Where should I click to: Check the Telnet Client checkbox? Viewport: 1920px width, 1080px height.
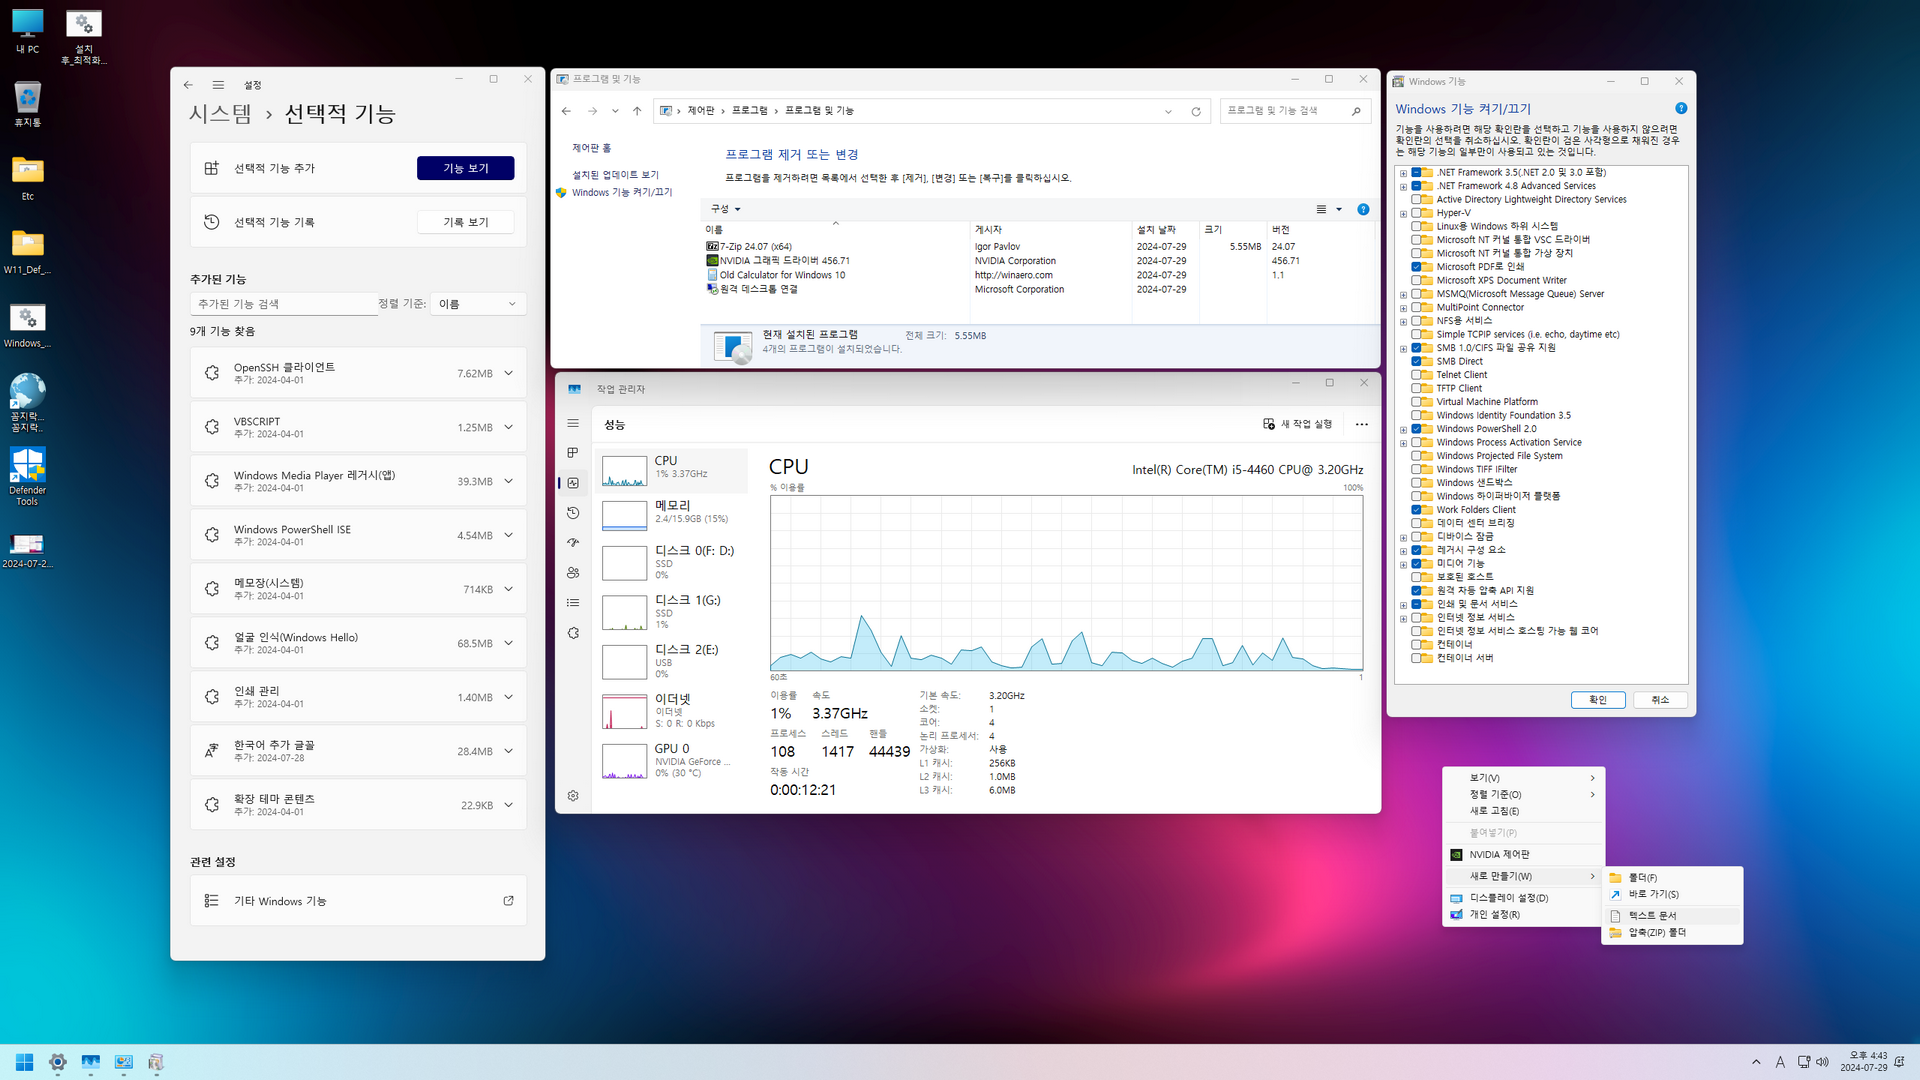[1416, 375]
